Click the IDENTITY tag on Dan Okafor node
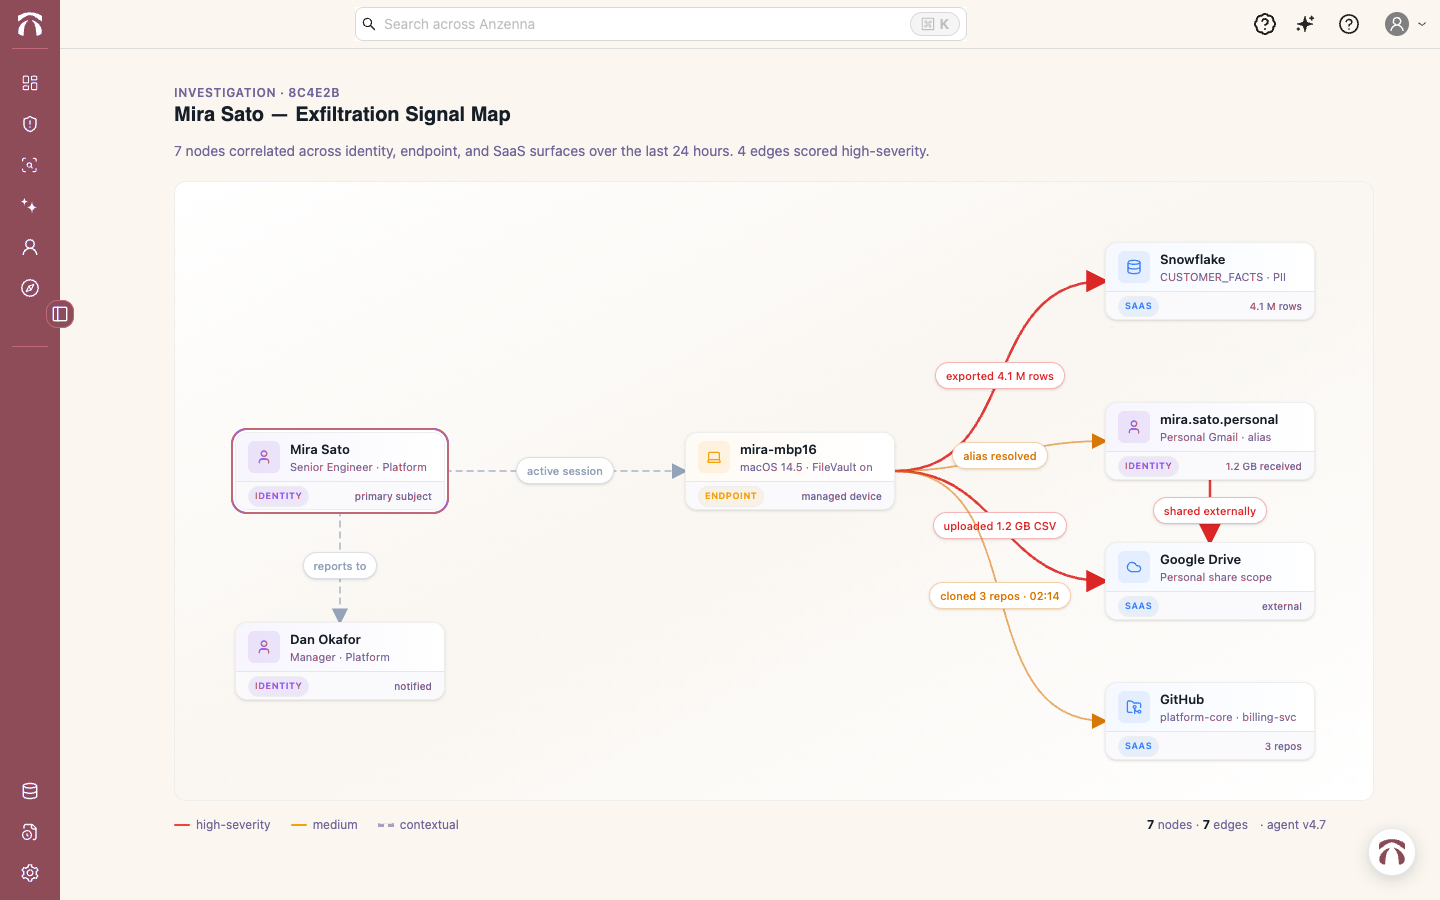 tap(278, 686)
